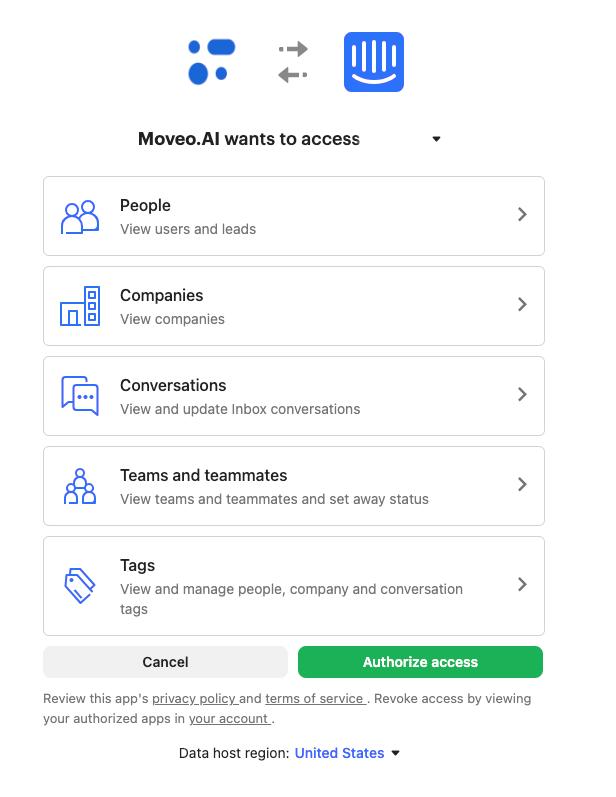Click the People users icon
Viewport: 616px width, 797px height.
(80, 216)
